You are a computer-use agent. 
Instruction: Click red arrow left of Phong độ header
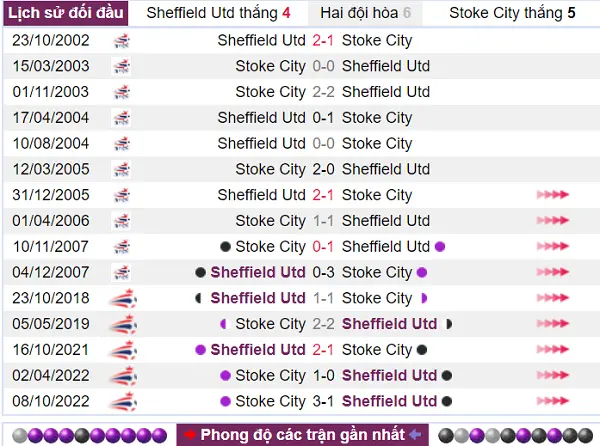pos(190,435)
